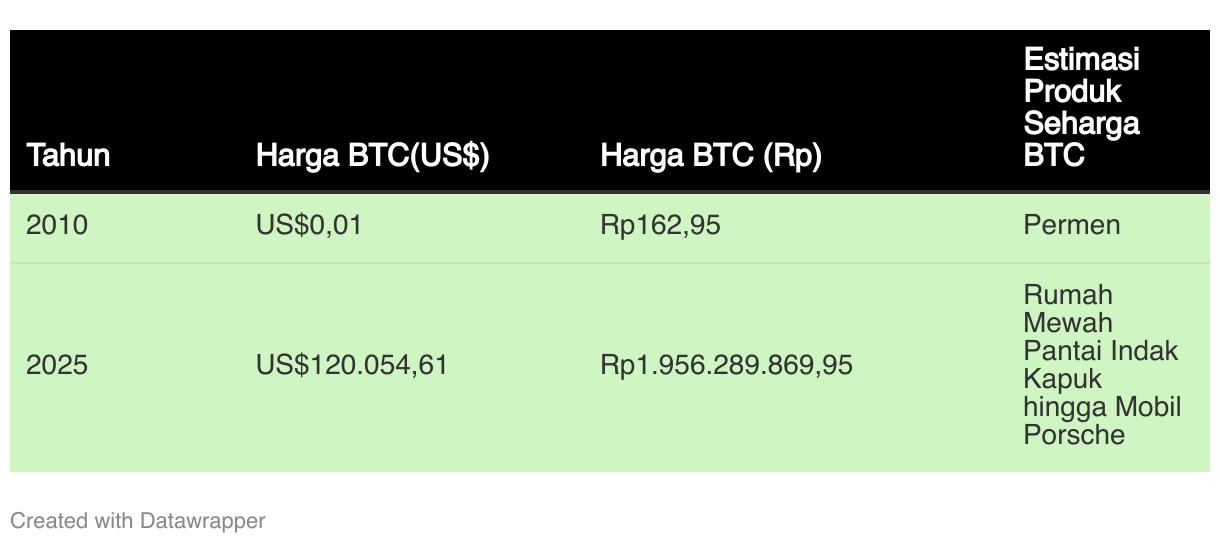Click the US$0,01 price cell

(309, 225)
